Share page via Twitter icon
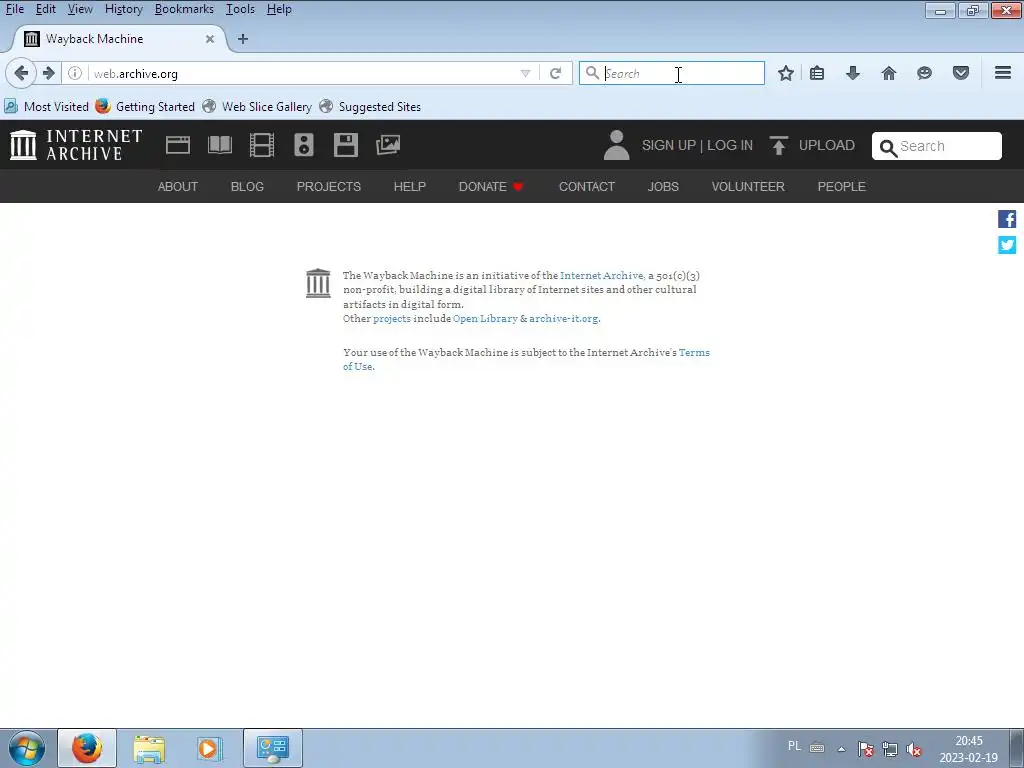 1007,245
